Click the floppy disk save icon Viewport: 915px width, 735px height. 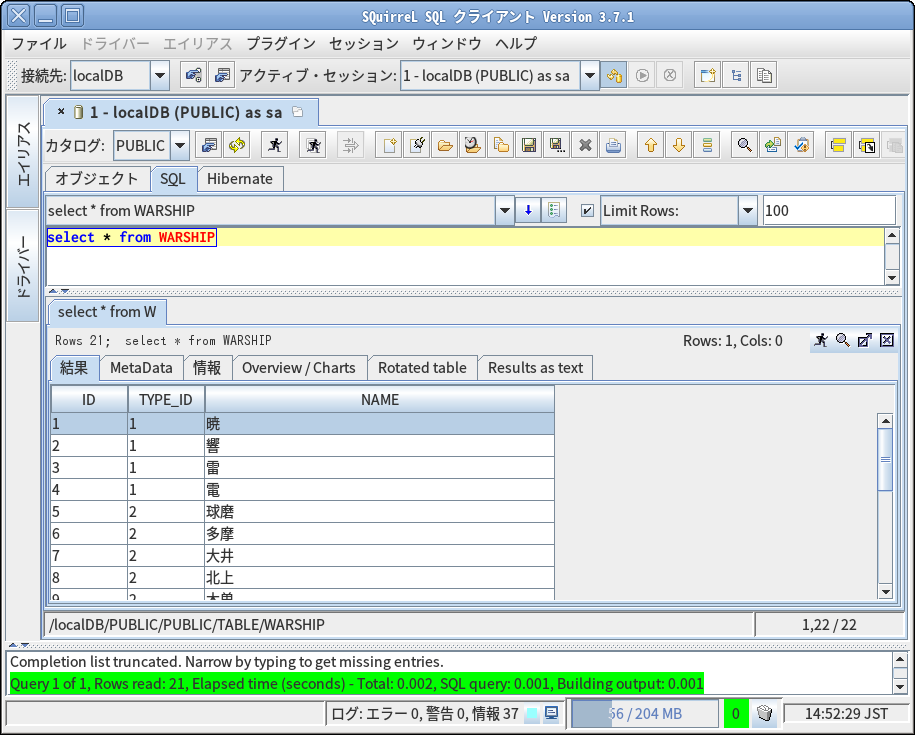(x=529, y=145)
